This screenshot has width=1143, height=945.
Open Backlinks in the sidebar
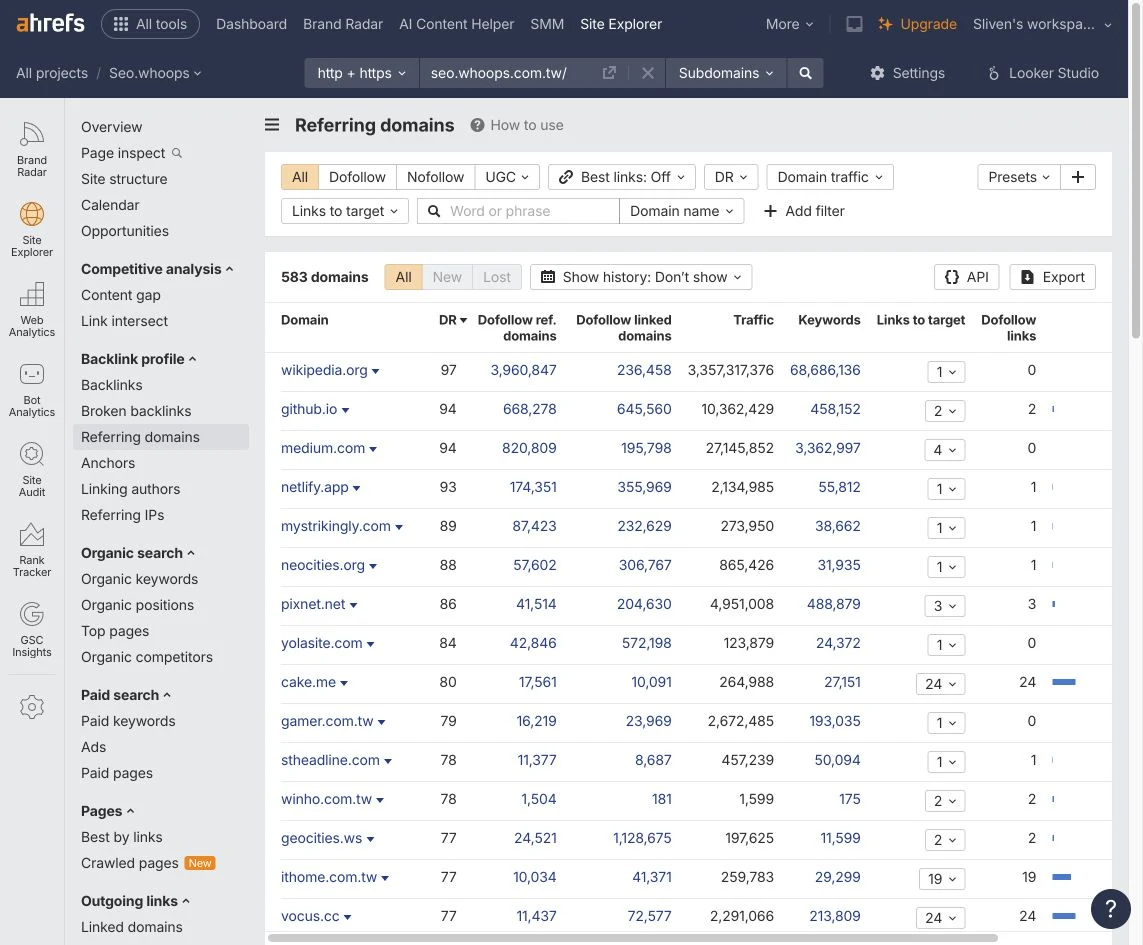(x=112, y=385)
